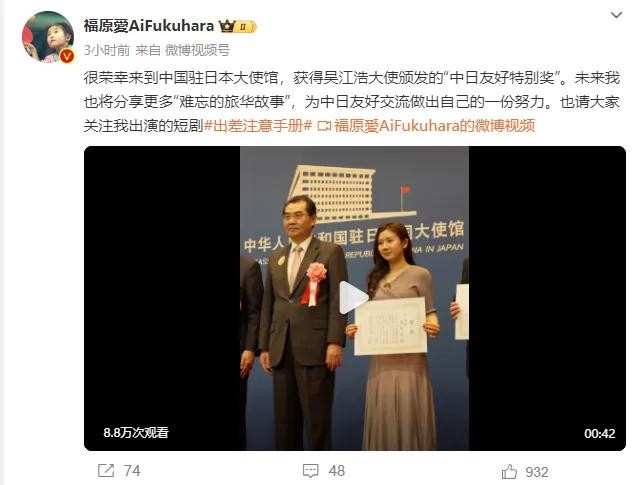
Task: Click the play button on the video
Action: pos(353,298)
